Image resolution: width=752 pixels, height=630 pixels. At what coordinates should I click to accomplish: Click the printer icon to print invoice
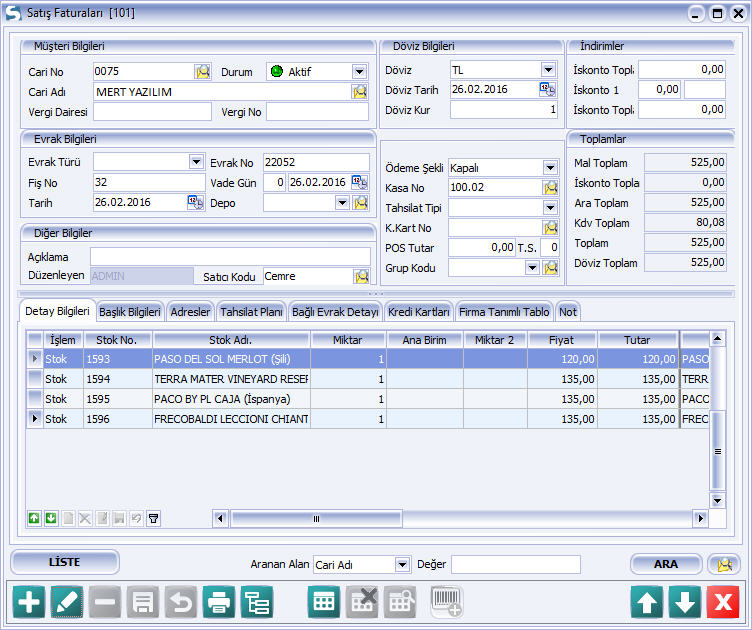(218, 602)
